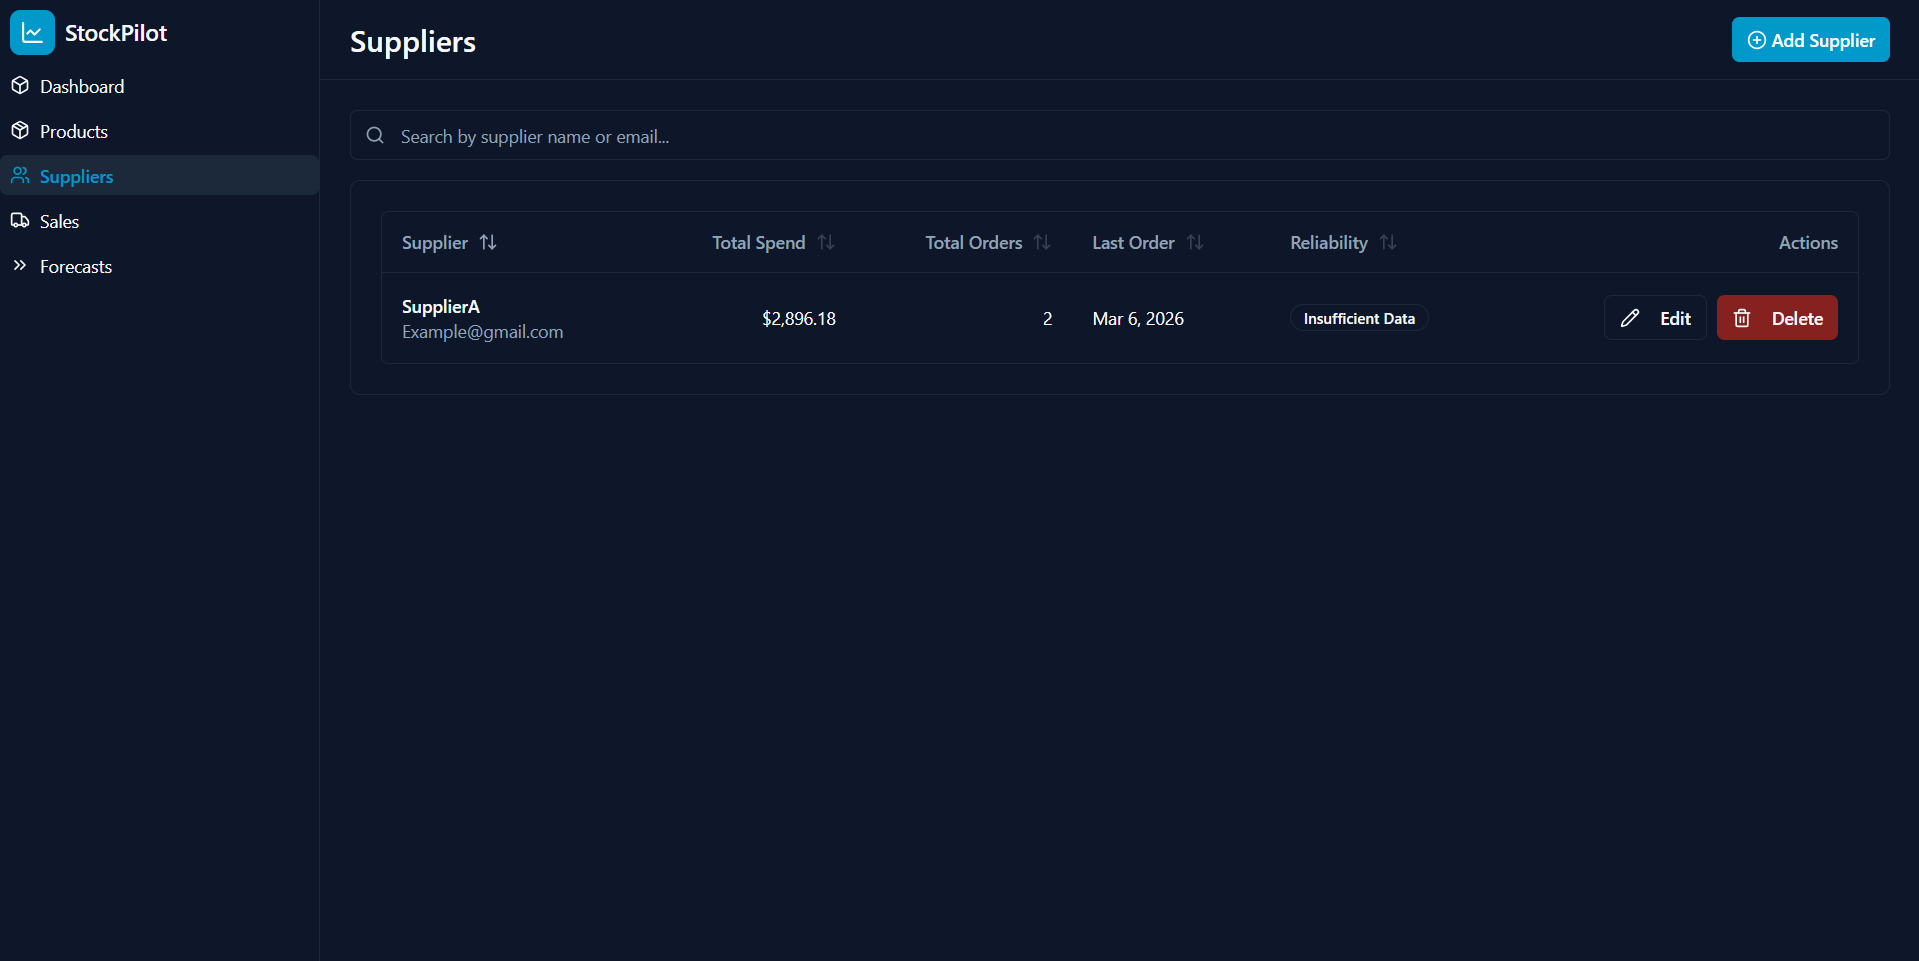Click the pencil icon on the Edit button
Viewport: 1919px width, 961px height.
pyautogui.click(x=1630, y=317)
